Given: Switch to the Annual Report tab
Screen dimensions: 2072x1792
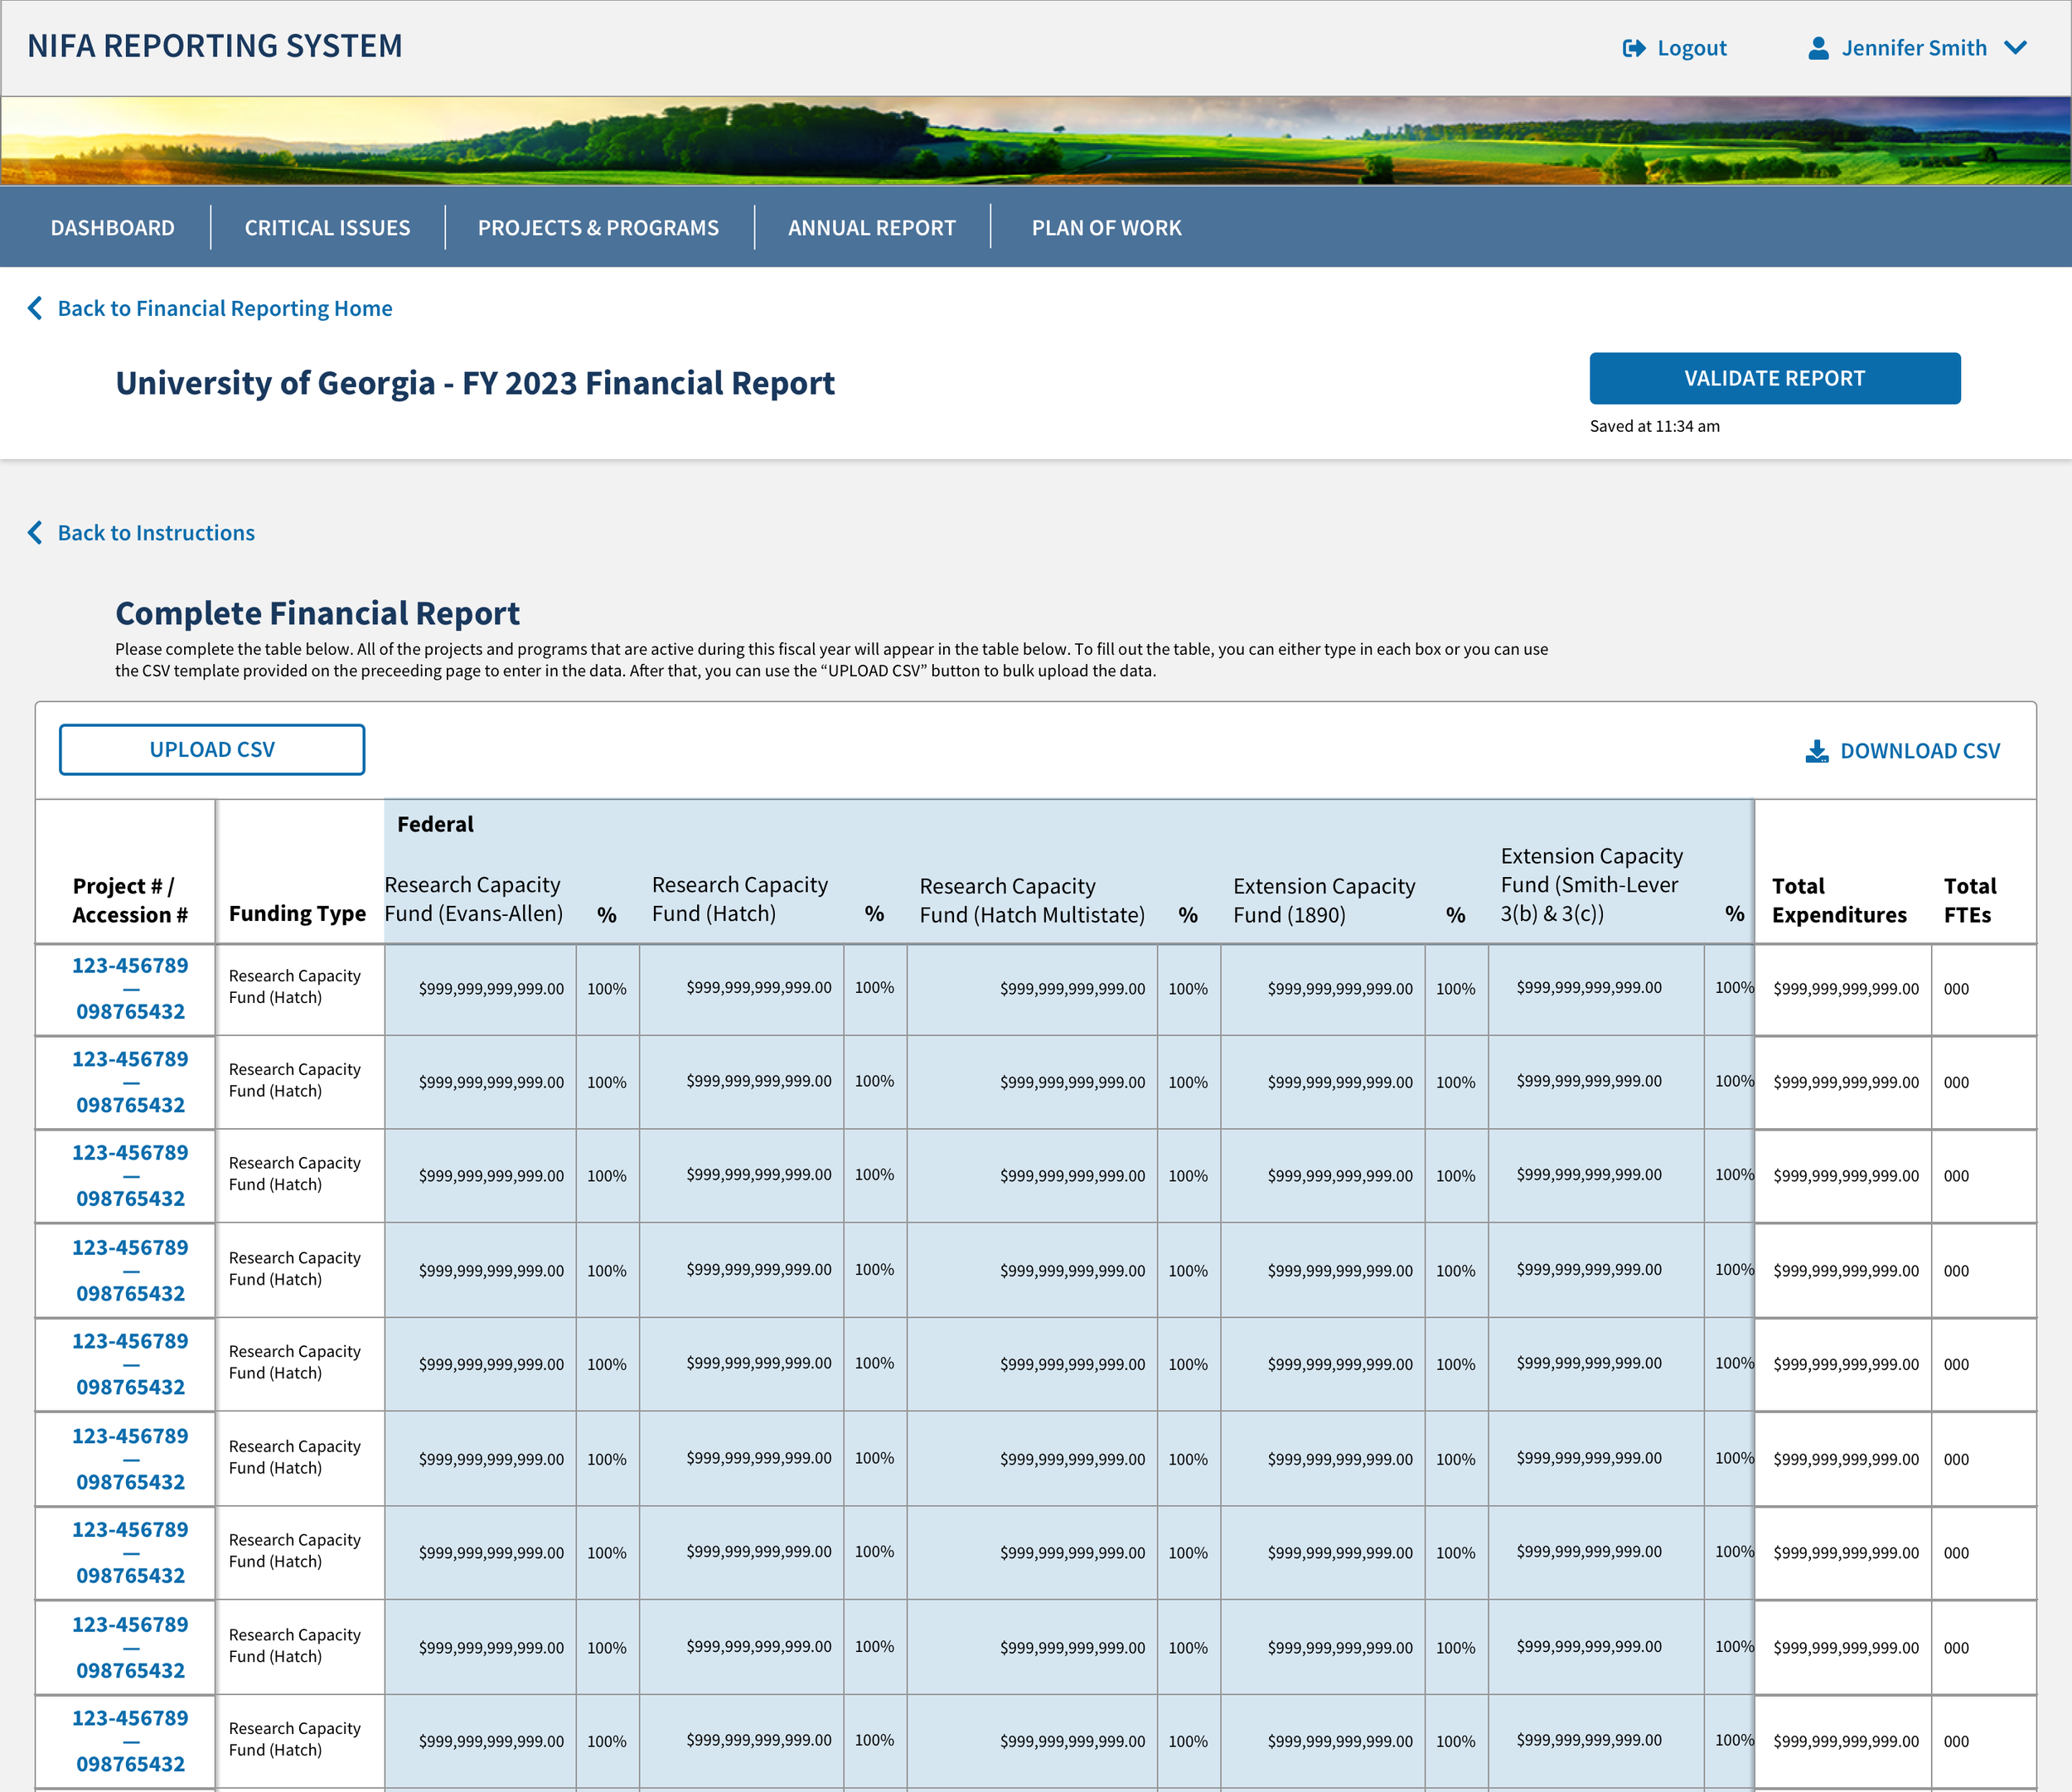Looking at the screenshot, I should [x=871, y=228].
